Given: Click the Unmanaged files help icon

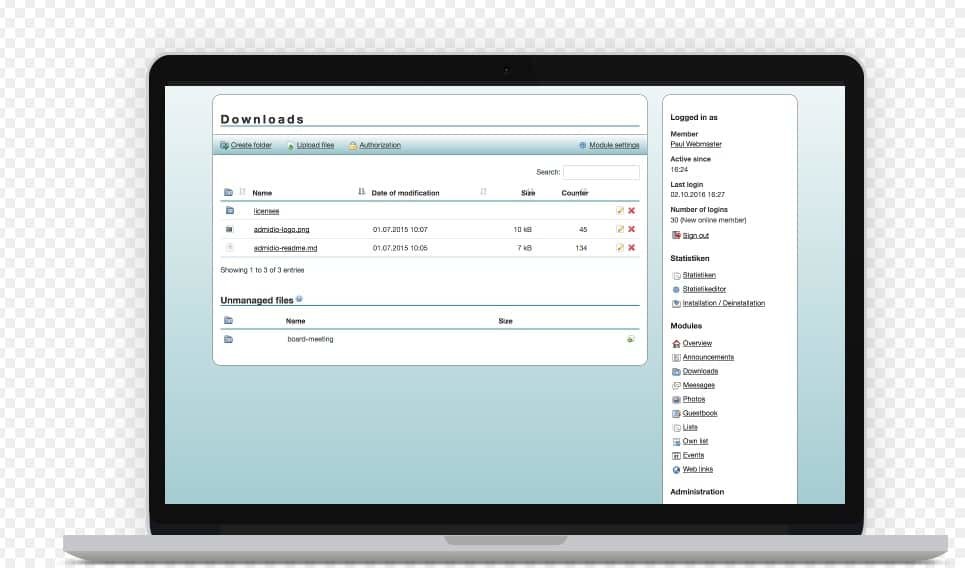Looking at the screenshot, I should pos(299,299).
